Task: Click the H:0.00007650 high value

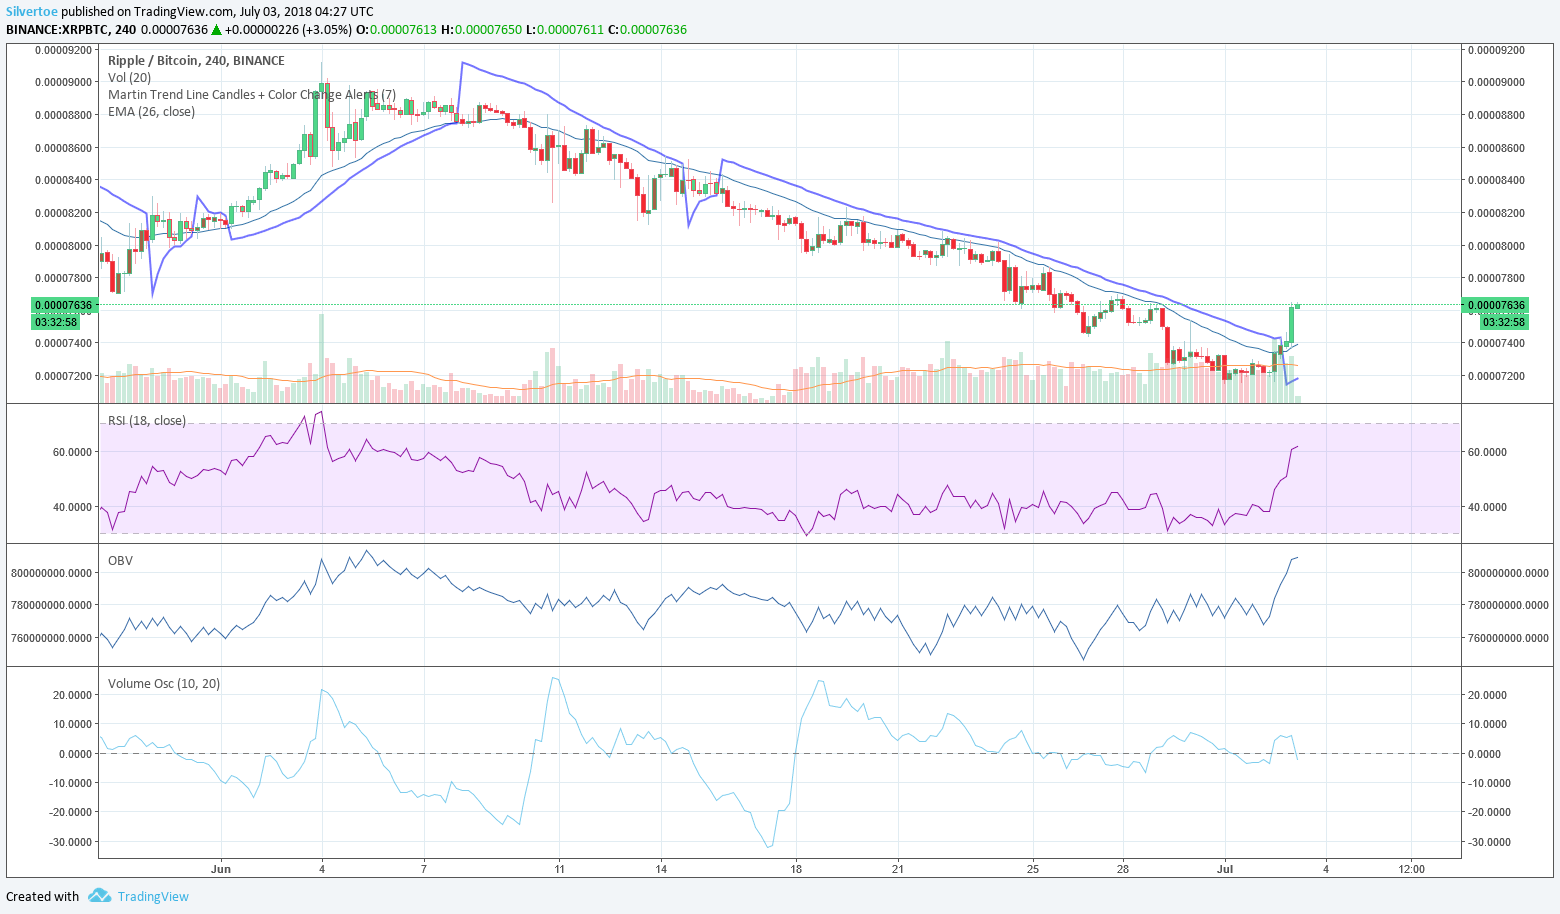Action: [481, 29]
